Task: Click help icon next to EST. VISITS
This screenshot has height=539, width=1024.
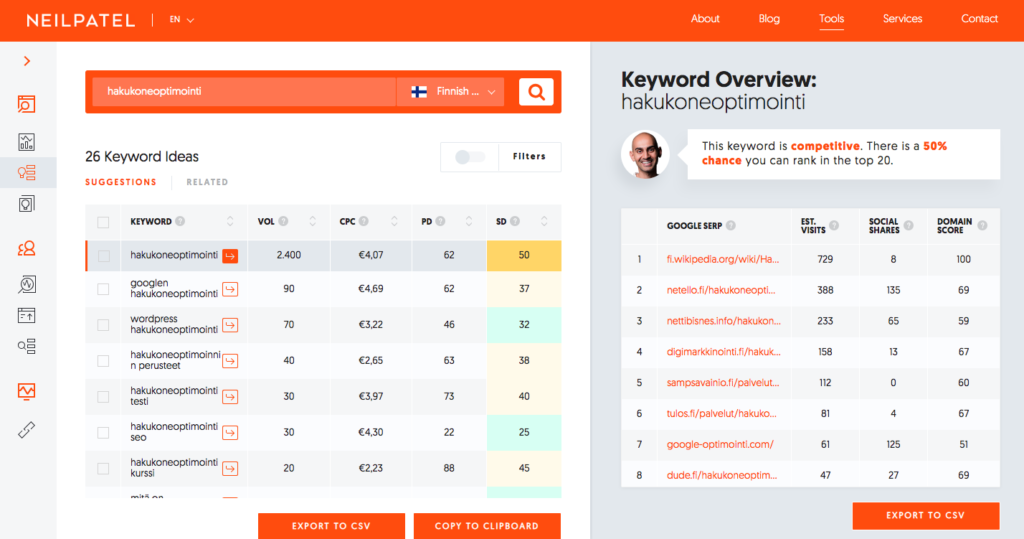Action: point(834,225)
